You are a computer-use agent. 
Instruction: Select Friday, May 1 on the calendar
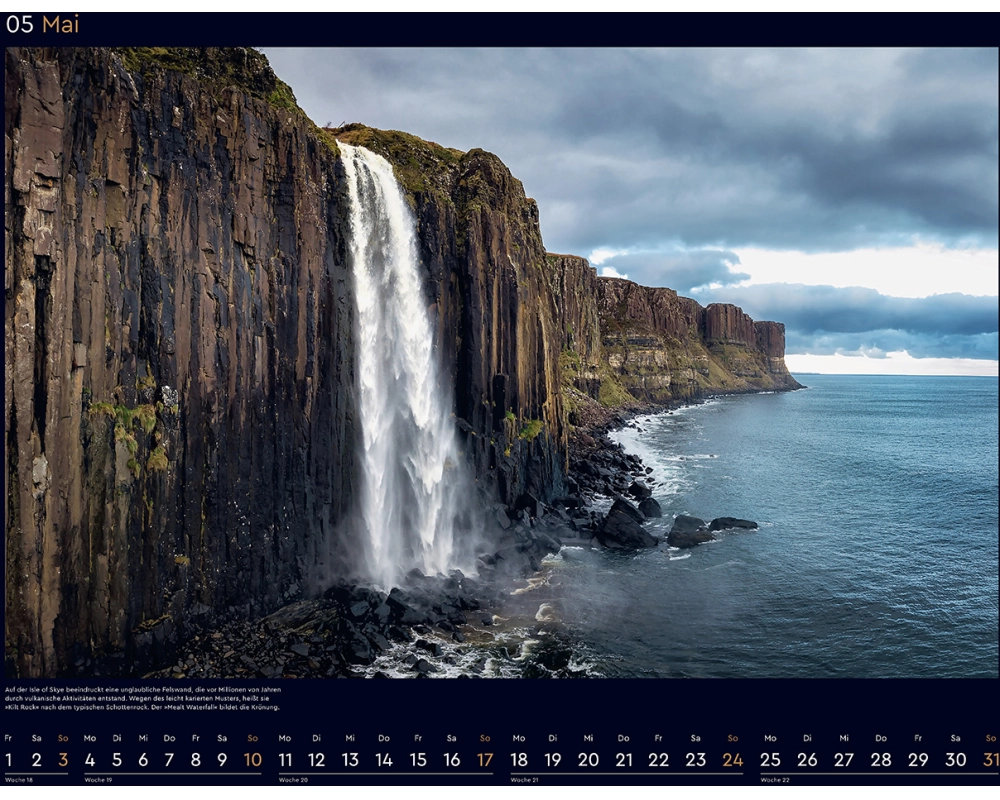pyautogui.click(x=9, y=759)
